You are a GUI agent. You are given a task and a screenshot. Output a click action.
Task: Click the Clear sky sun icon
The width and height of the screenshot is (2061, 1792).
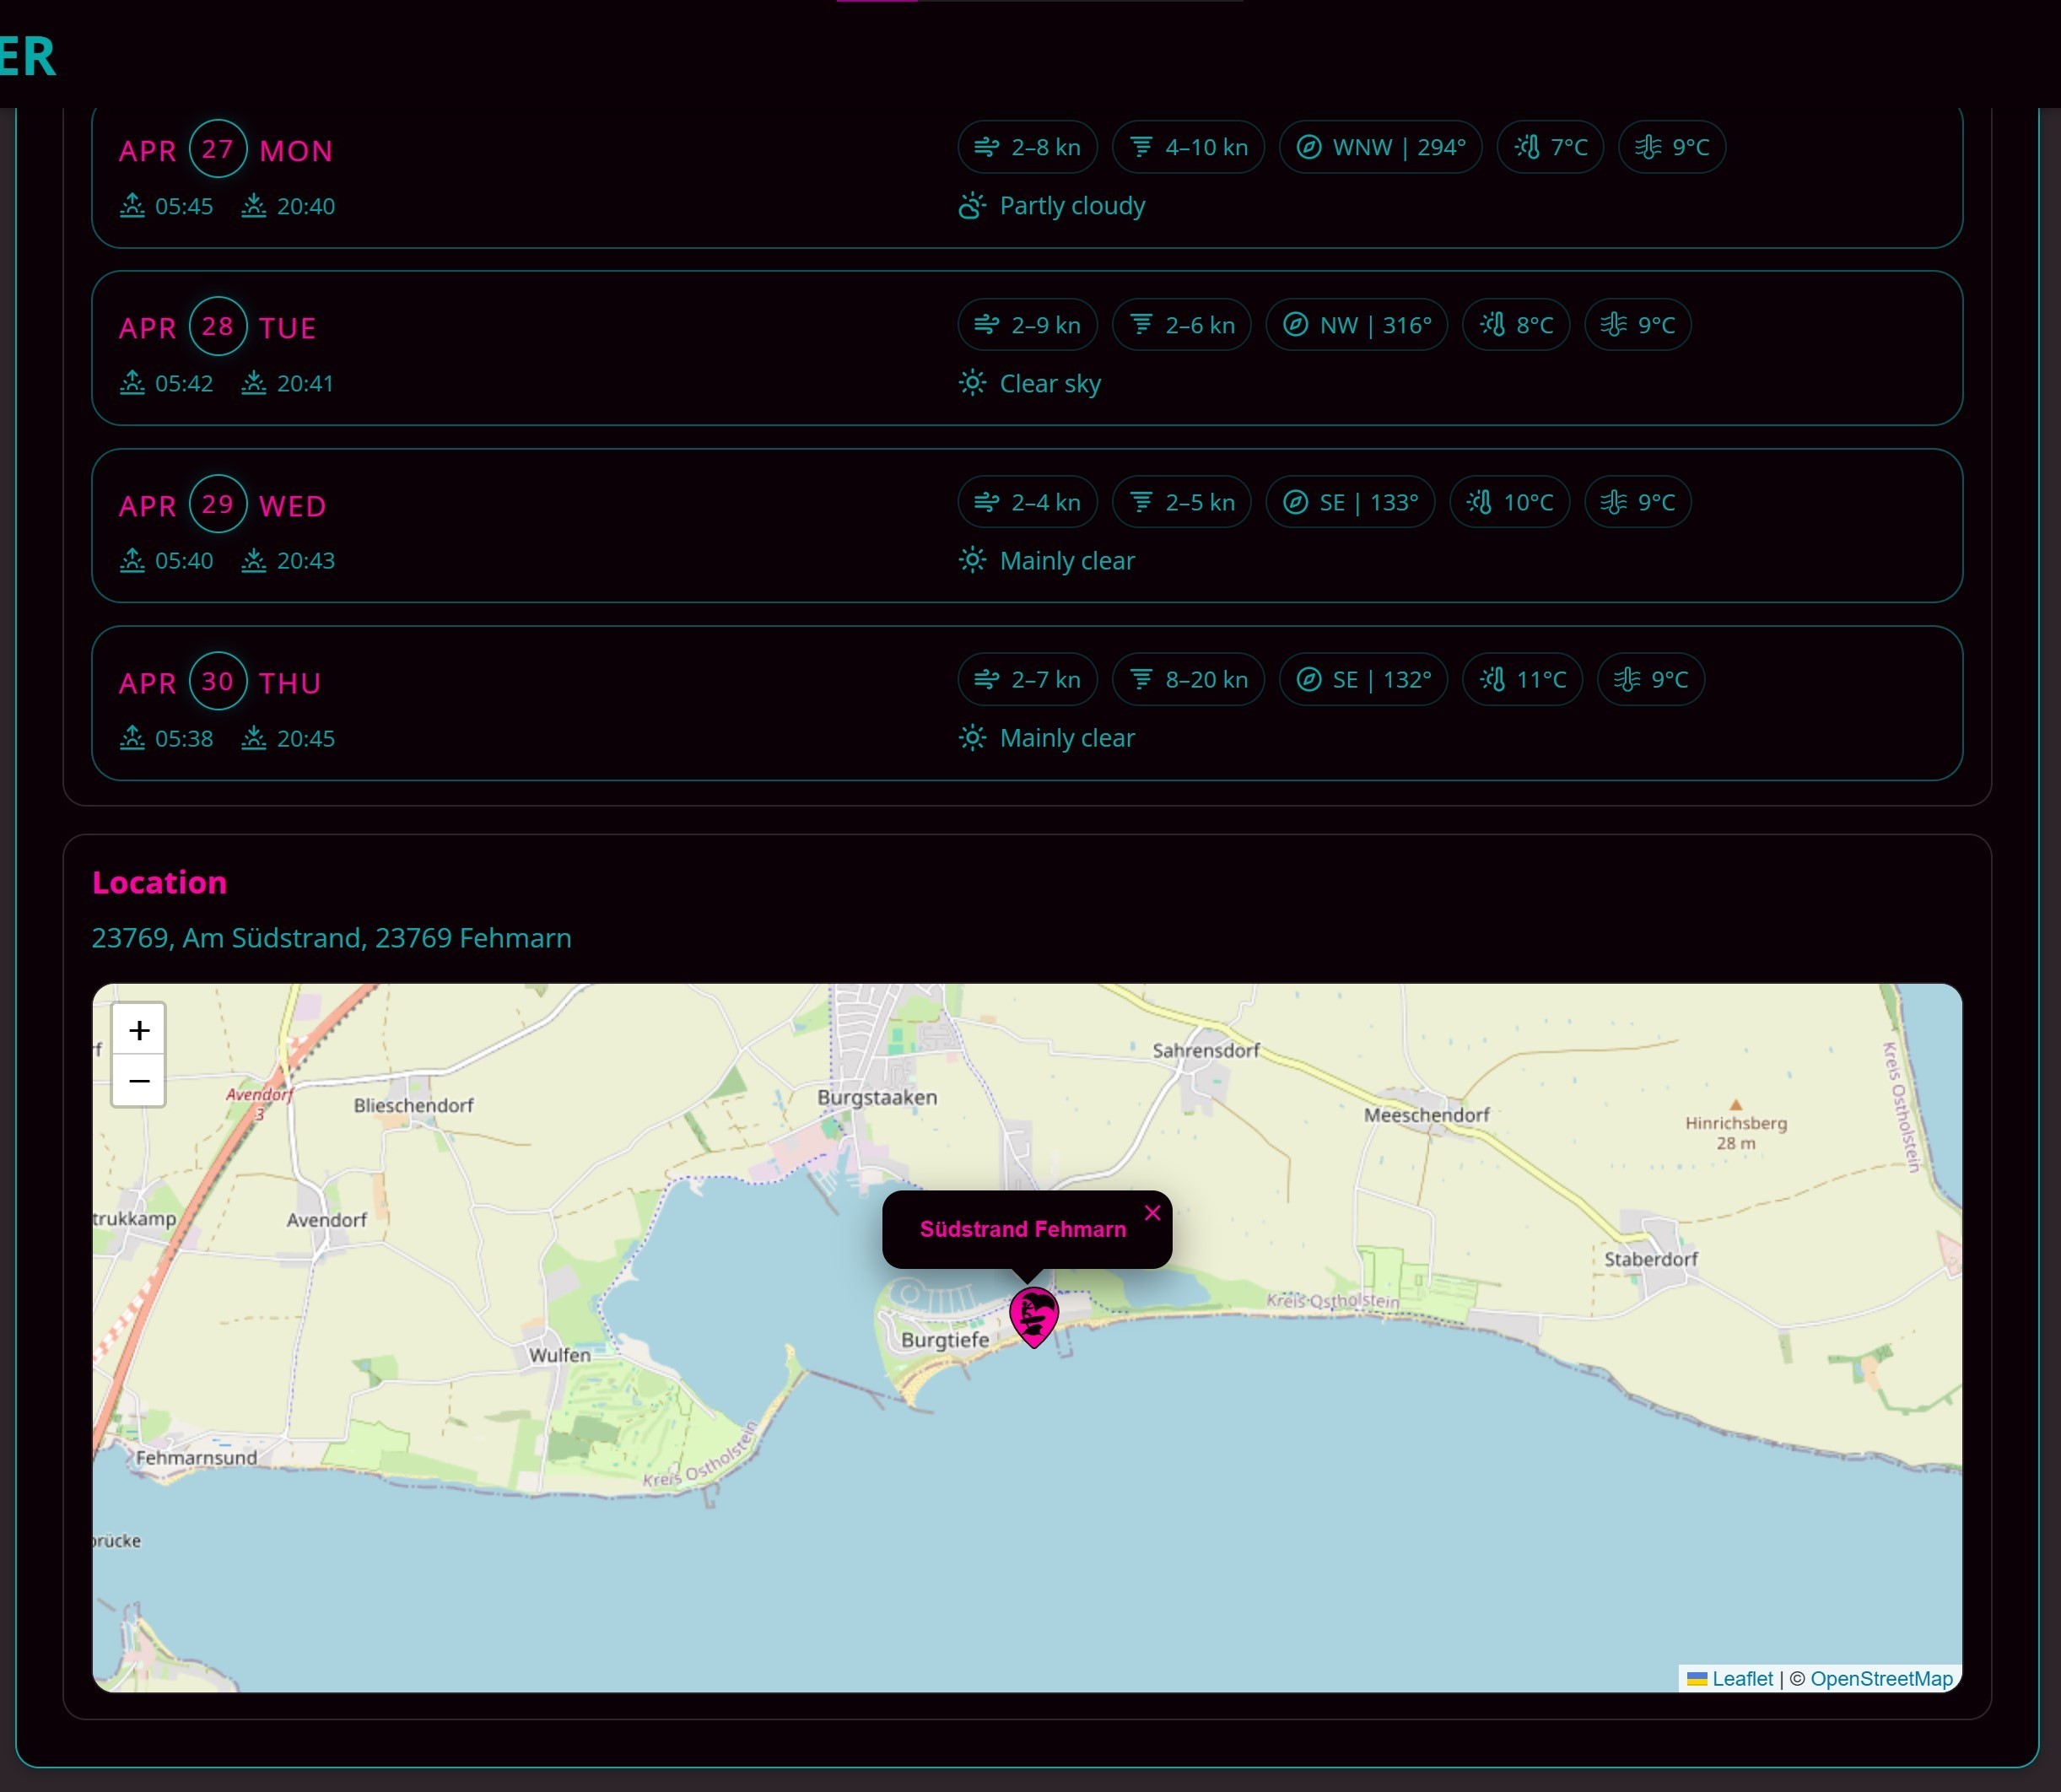click(x=972, y=383)
